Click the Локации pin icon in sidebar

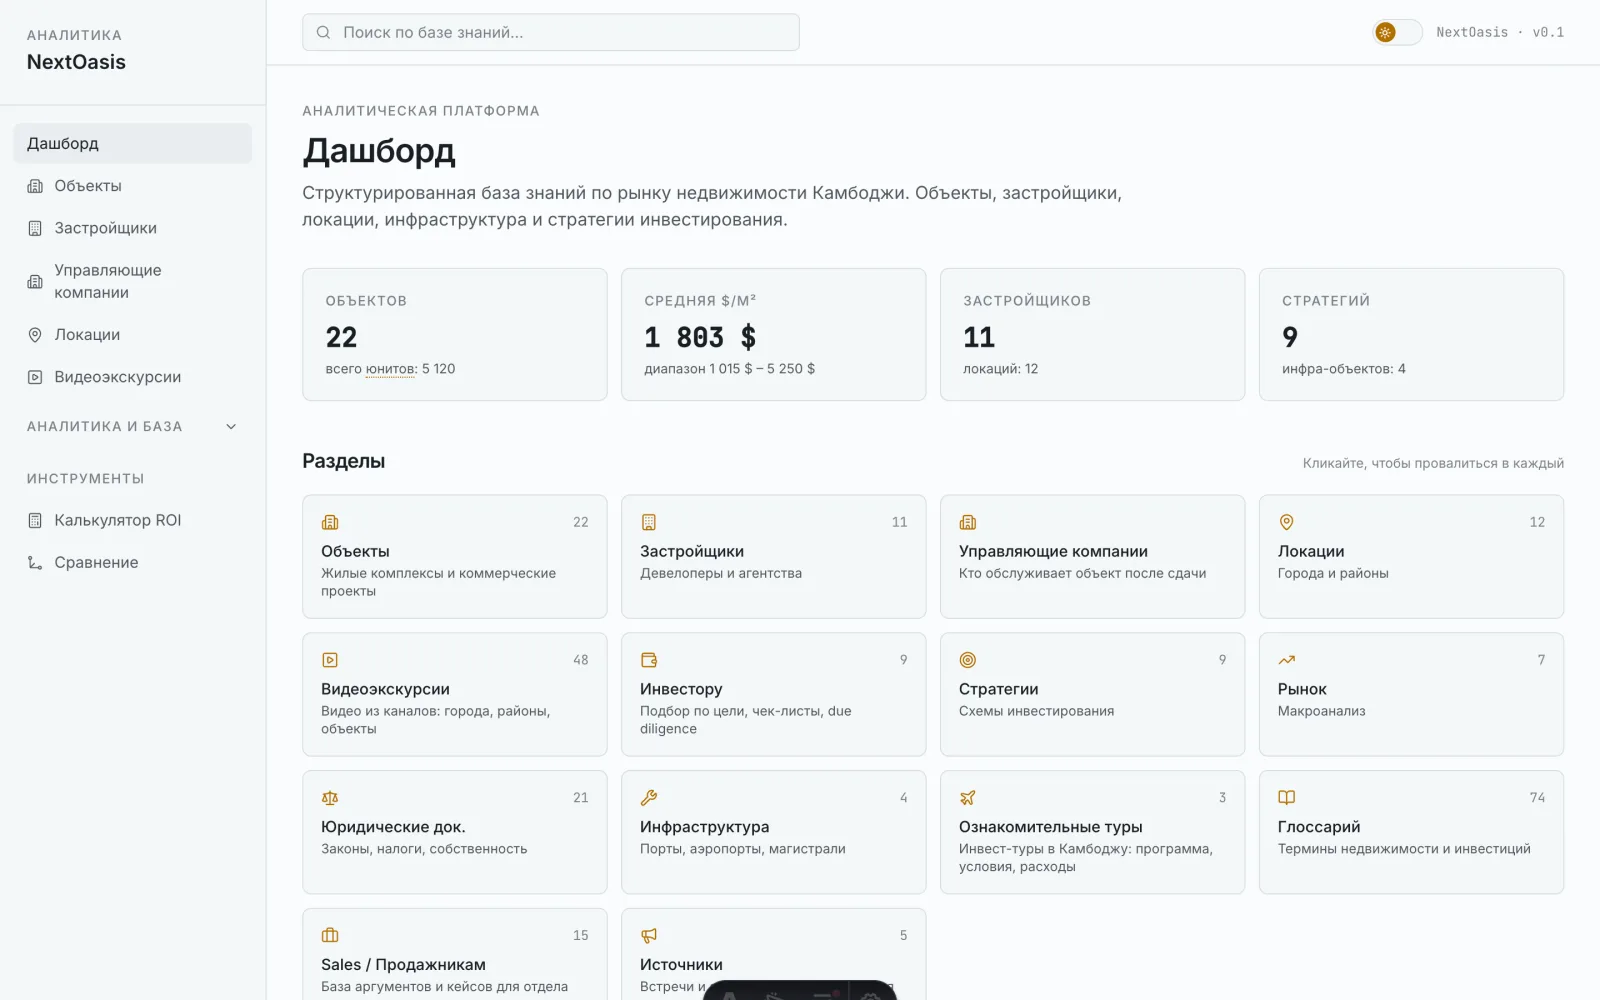point(35,335)
